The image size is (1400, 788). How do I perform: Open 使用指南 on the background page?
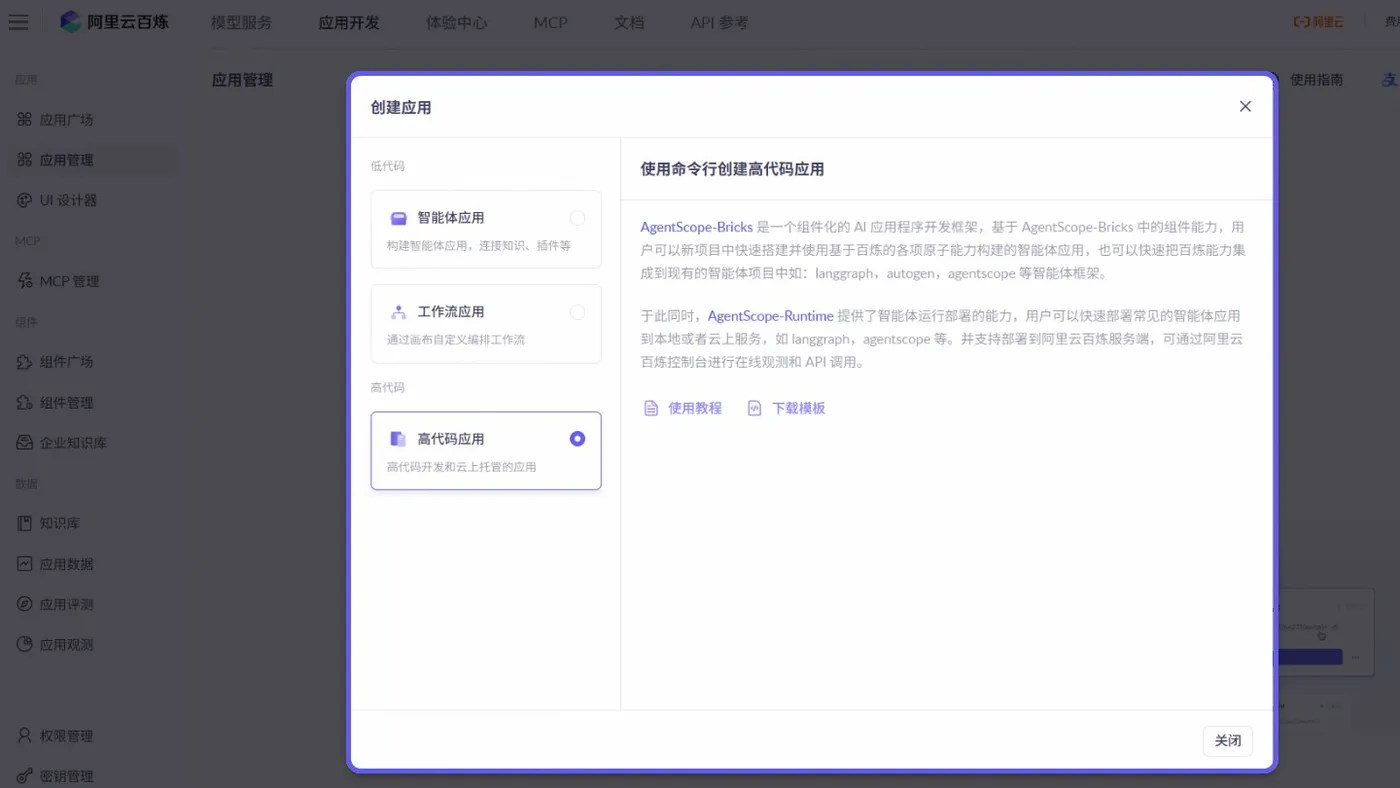[x=1316, y=80]
